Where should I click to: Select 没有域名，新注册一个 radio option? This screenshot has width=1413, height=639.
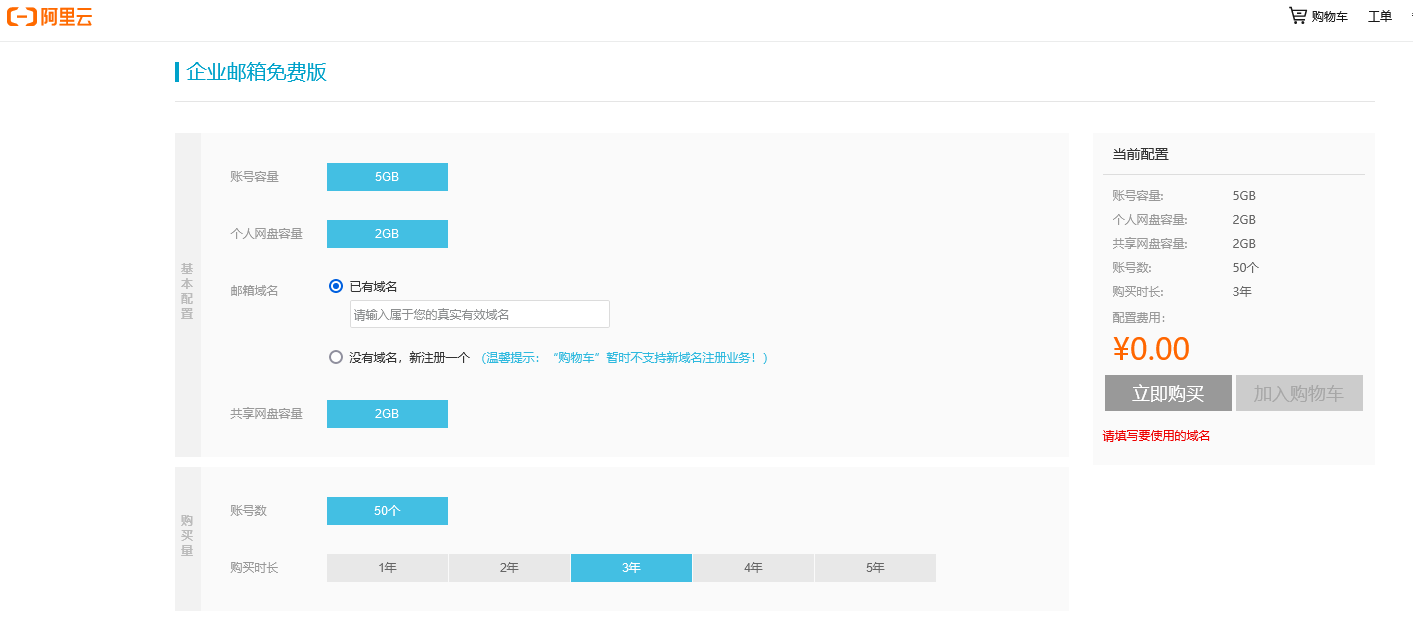pyautogui.click(x=336, y=357)
